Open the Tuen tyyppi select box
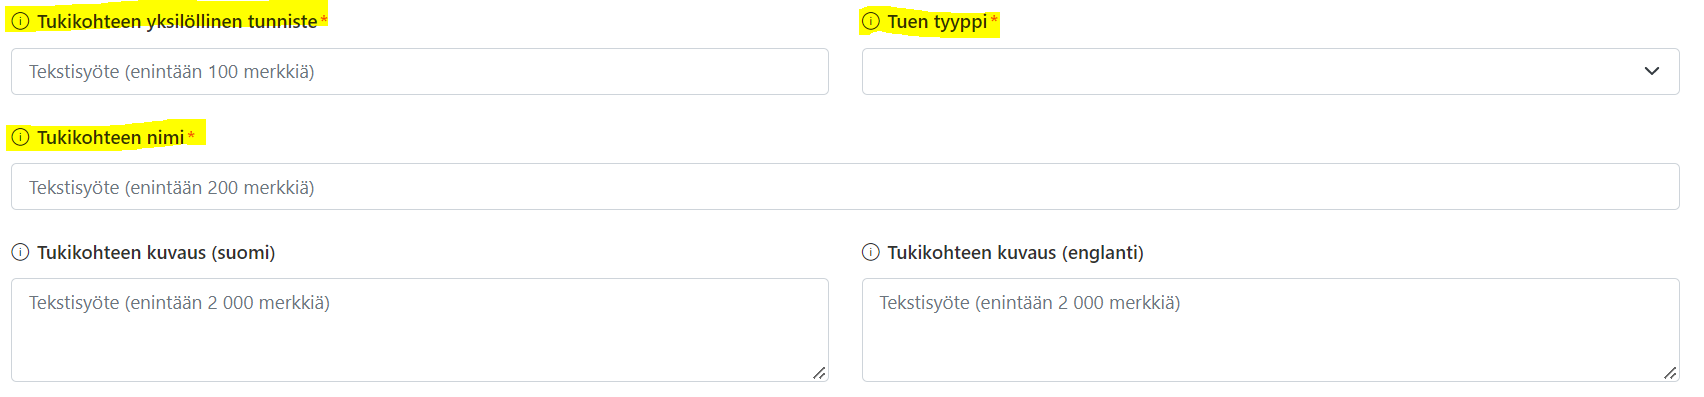Screen dimensions: 1704x397 coord(1270,71)
